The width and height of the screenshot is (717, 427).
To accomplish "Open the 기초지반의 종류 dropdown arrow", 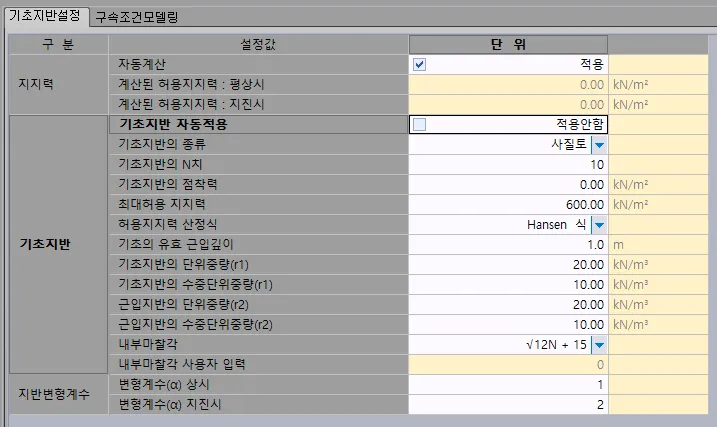I will click(x=599, y=145).
